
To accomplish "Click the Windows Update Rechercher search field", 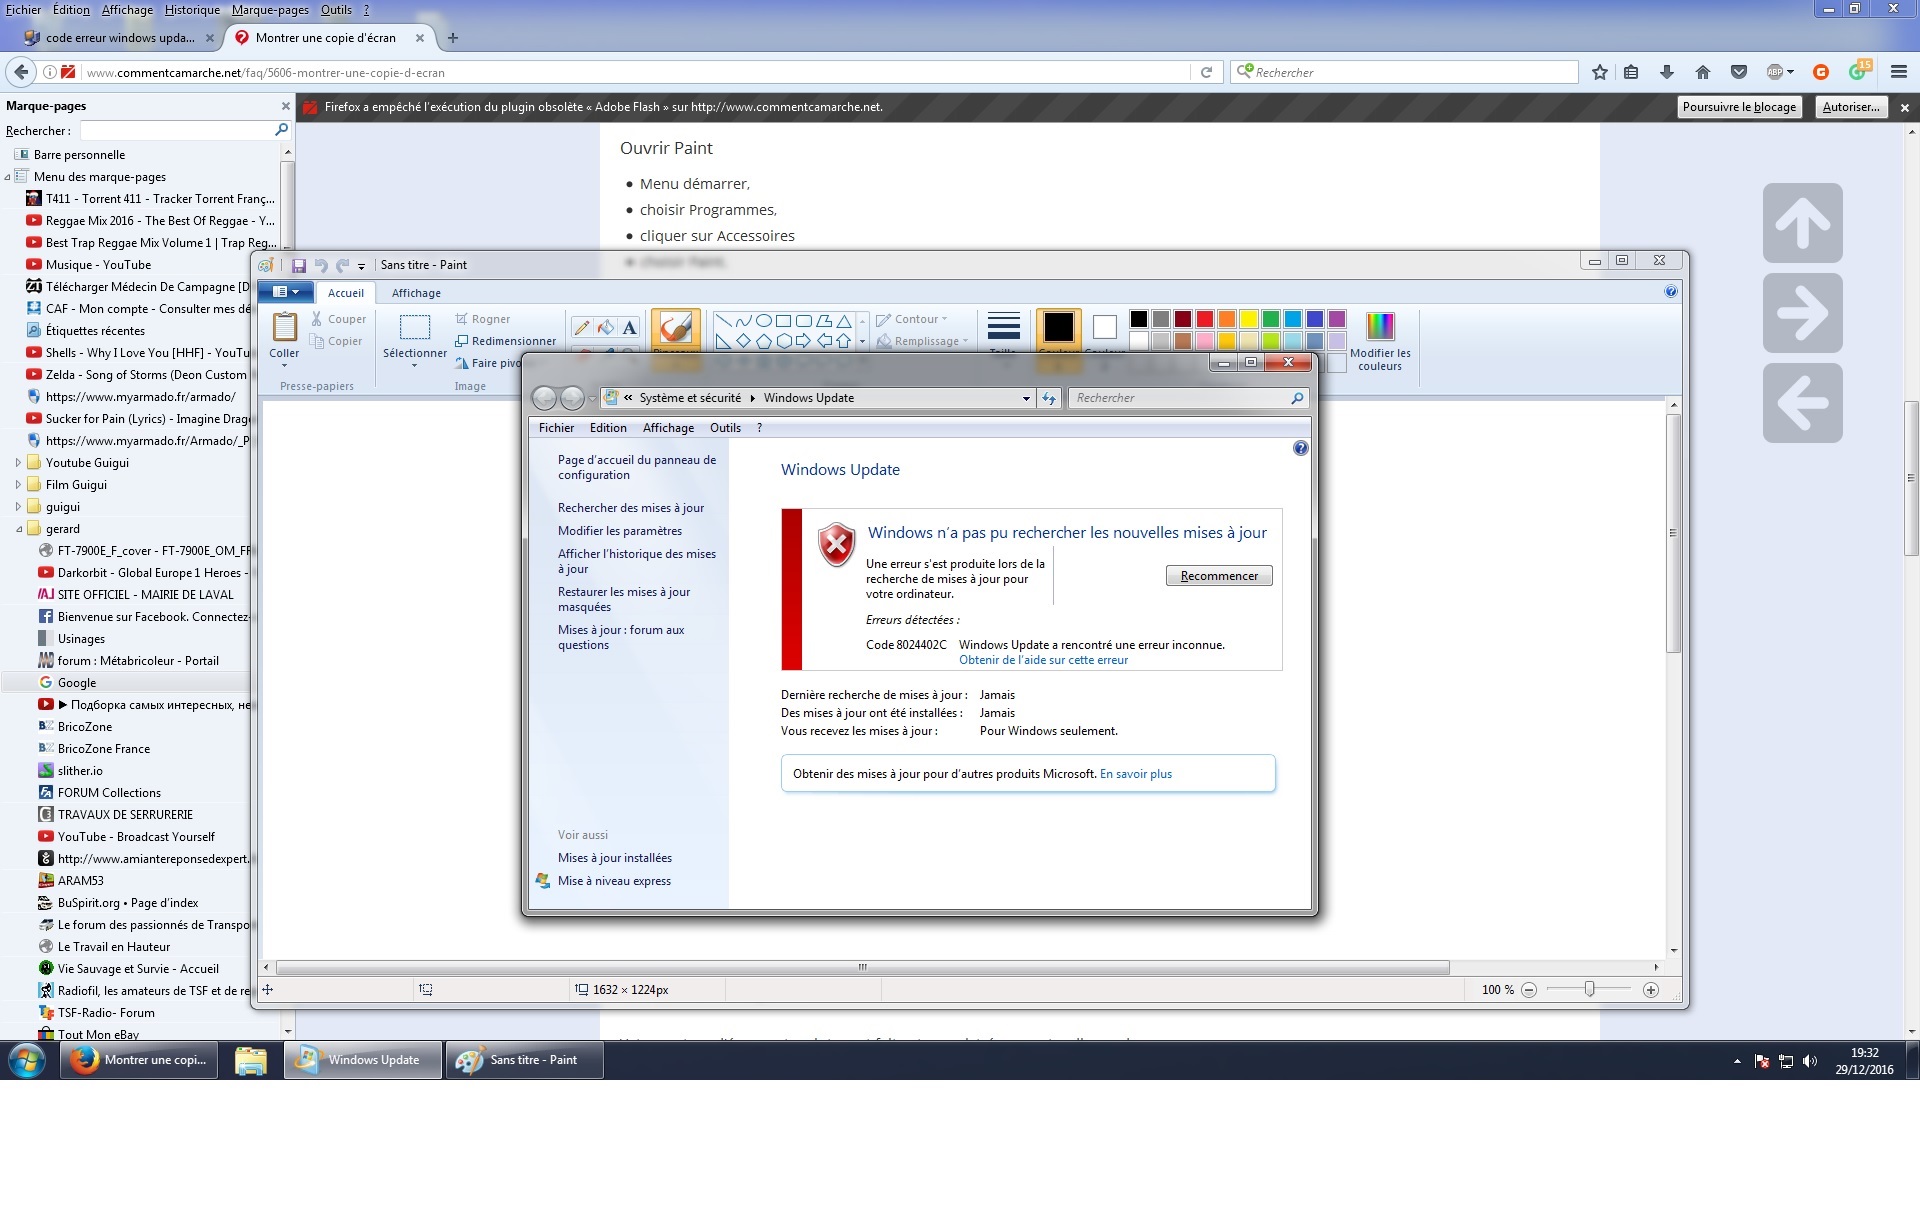I will (x=1188, y=398).
